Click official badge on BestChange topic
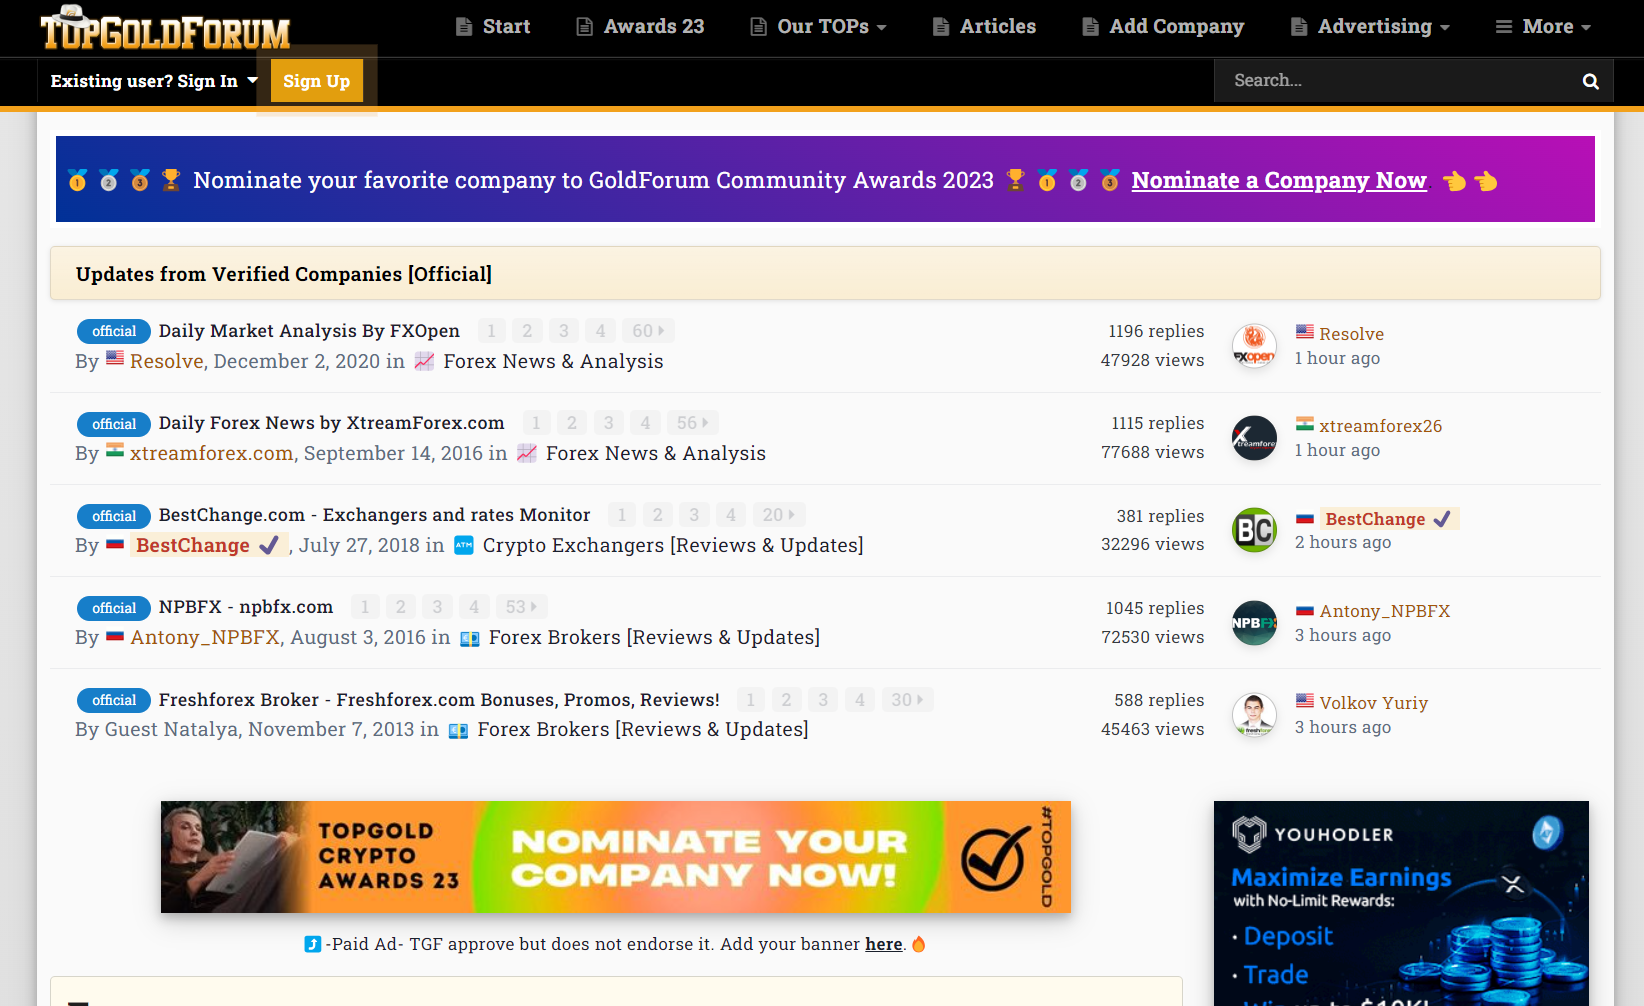The width and height of the screenshot is (1644, 1006). pos(114,516)
